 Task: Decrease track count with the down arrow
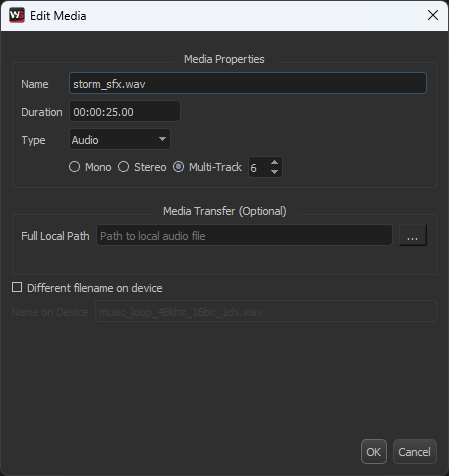pyautogui.click(x=274, y=172)
